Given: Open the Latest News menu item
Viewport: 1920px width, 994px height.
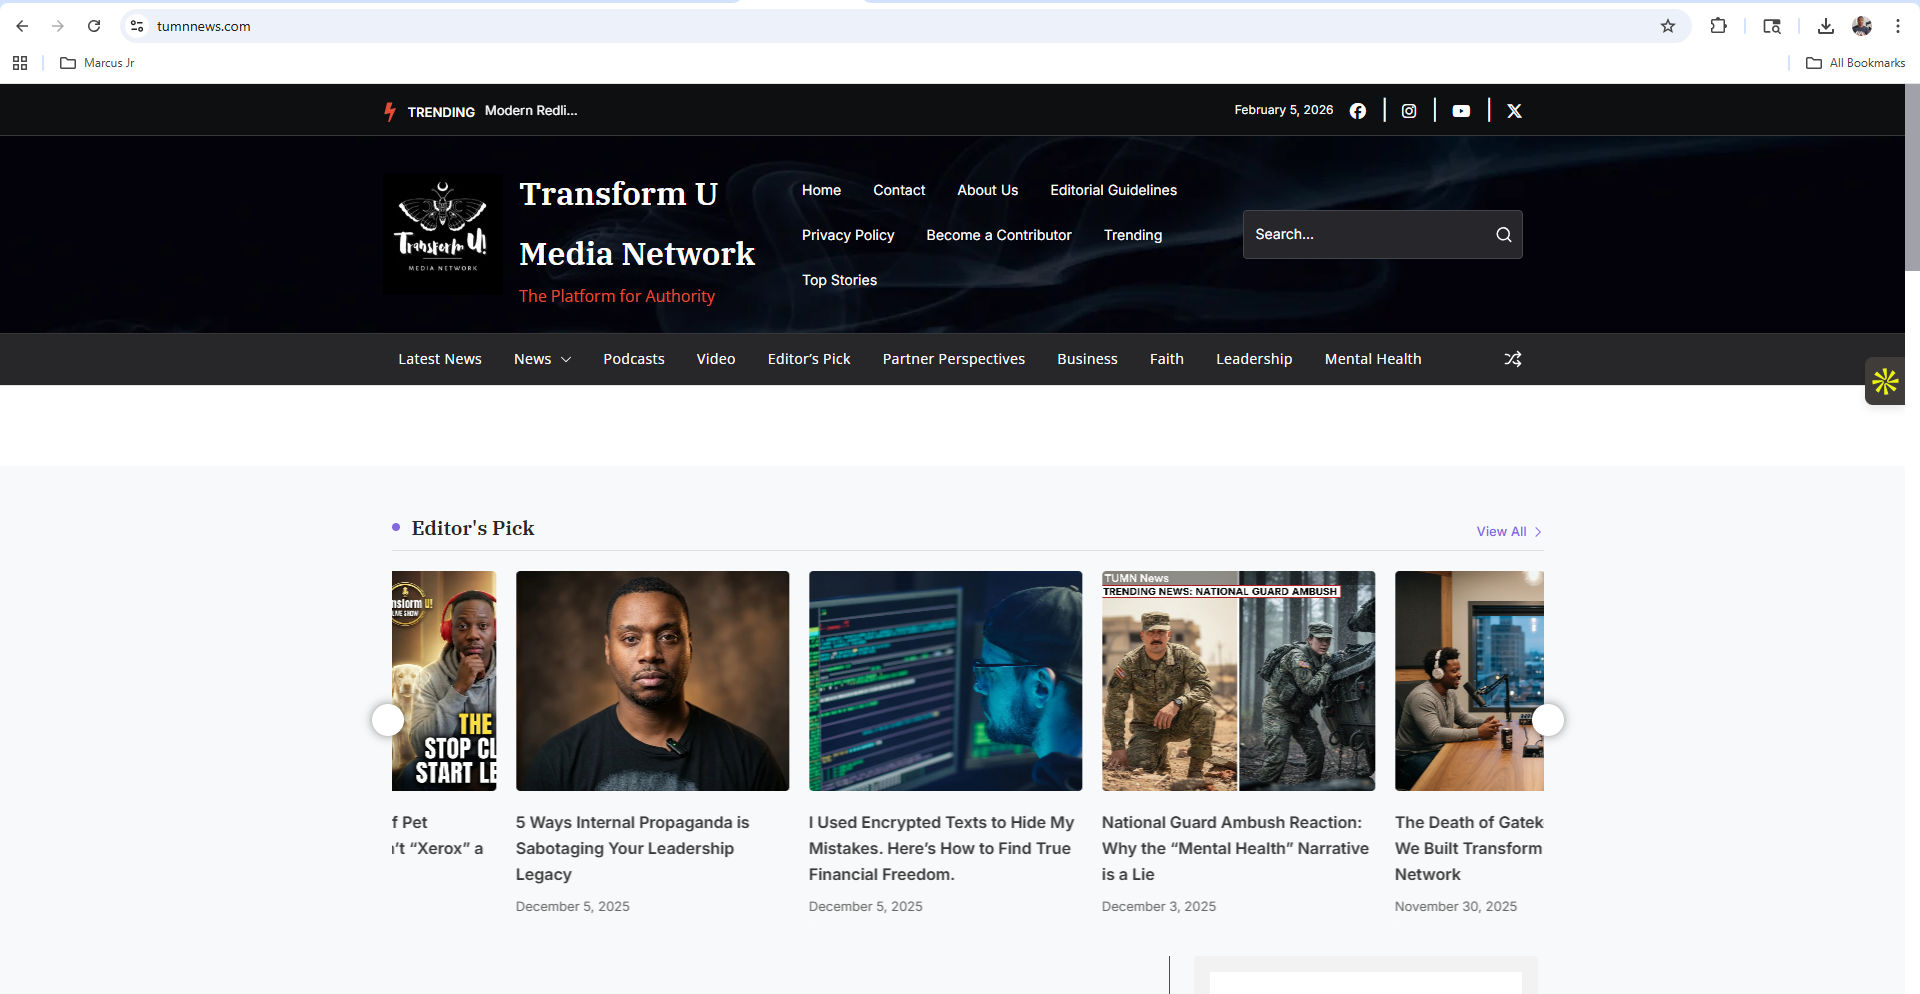Looking at the screenshot, I should [x=440, y=359].
